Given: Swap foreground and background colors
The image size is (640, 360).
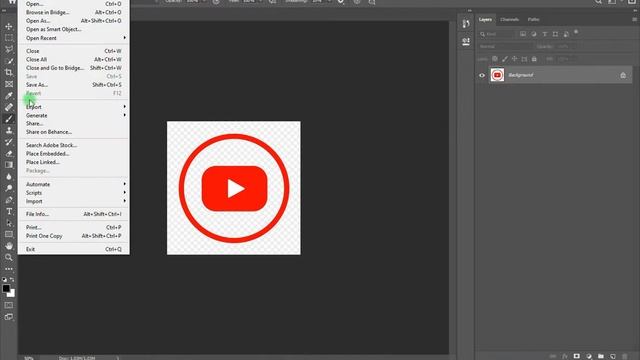Looking at the screenshot, I should [12, 280].
